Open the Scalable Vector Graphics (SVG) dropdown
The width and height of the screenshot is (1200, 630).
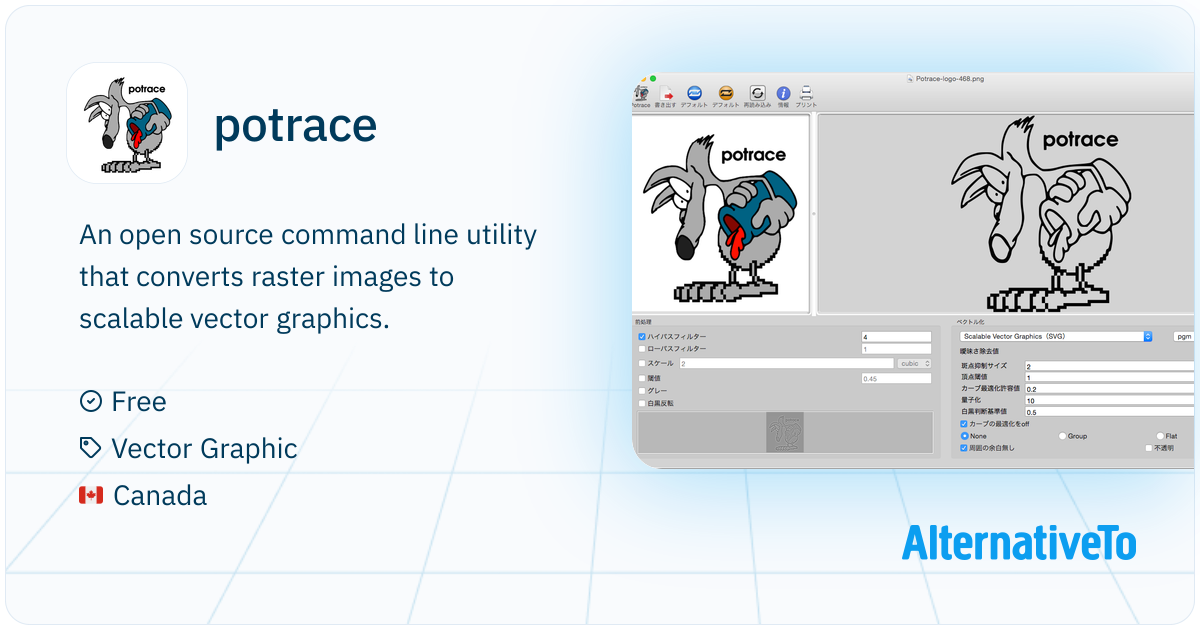(x=1056, y=337)
